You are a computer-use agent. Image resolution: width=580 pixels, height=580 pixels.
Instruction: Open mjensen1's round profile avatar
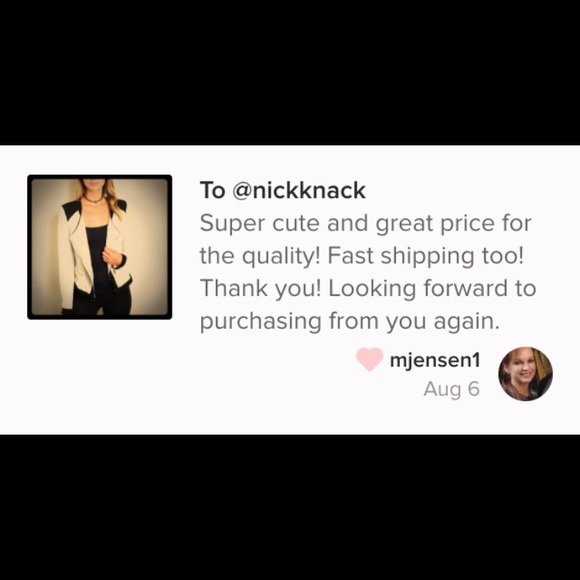(525, 374)
